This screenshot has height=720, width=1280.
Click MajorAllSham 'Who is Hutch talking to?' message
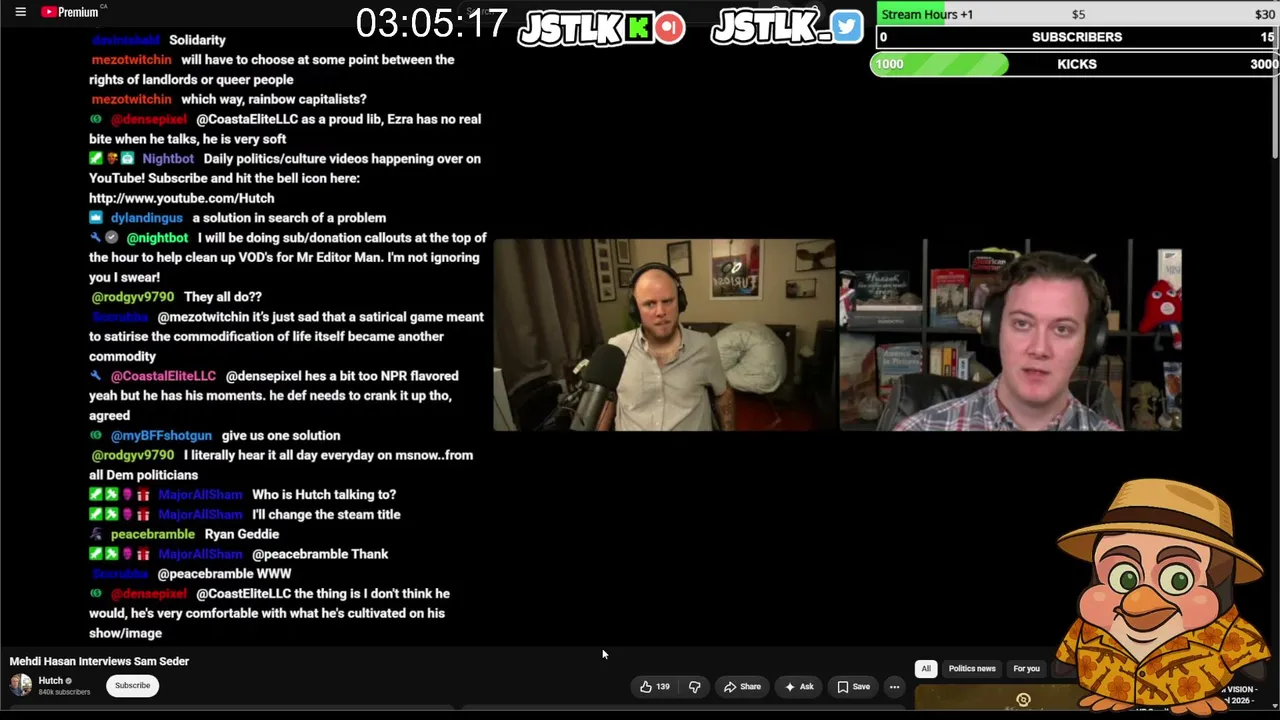(x=324, y=495)
